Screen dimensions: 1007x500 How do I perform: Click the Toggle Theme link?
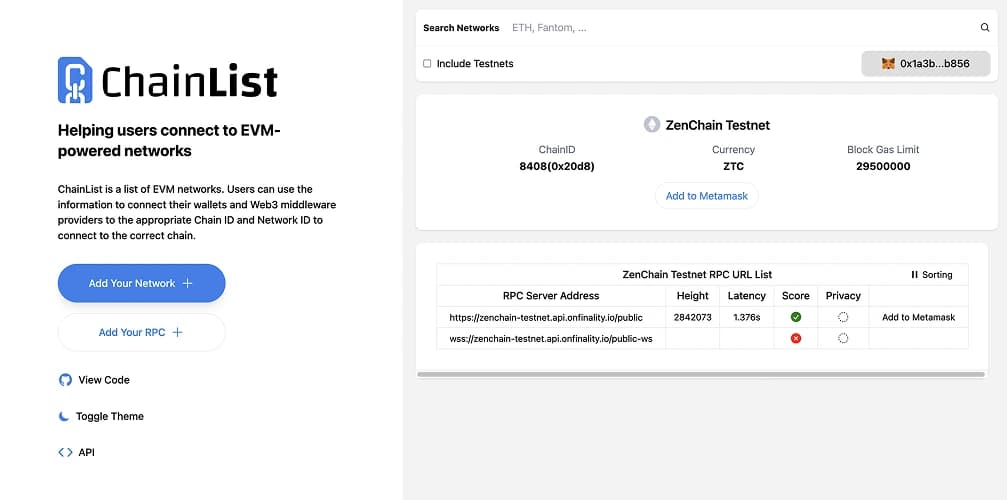coord(101,416)
